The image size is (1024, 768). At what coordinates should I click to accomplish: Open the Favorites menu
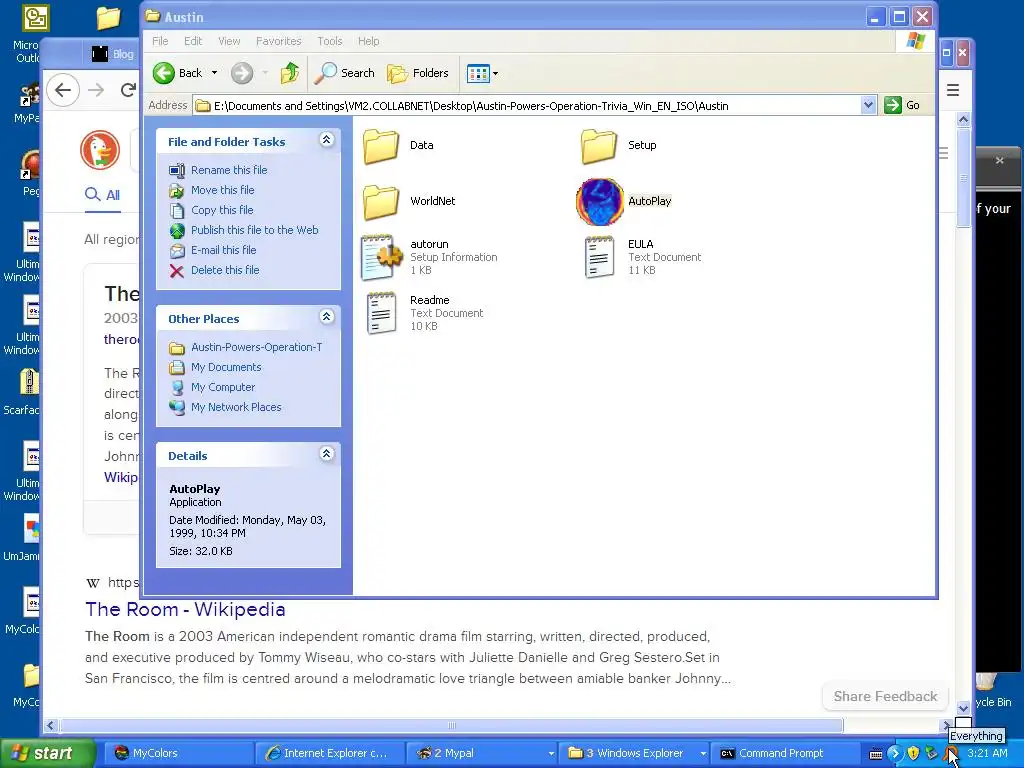pyautogui.click(x=278, y=41)
